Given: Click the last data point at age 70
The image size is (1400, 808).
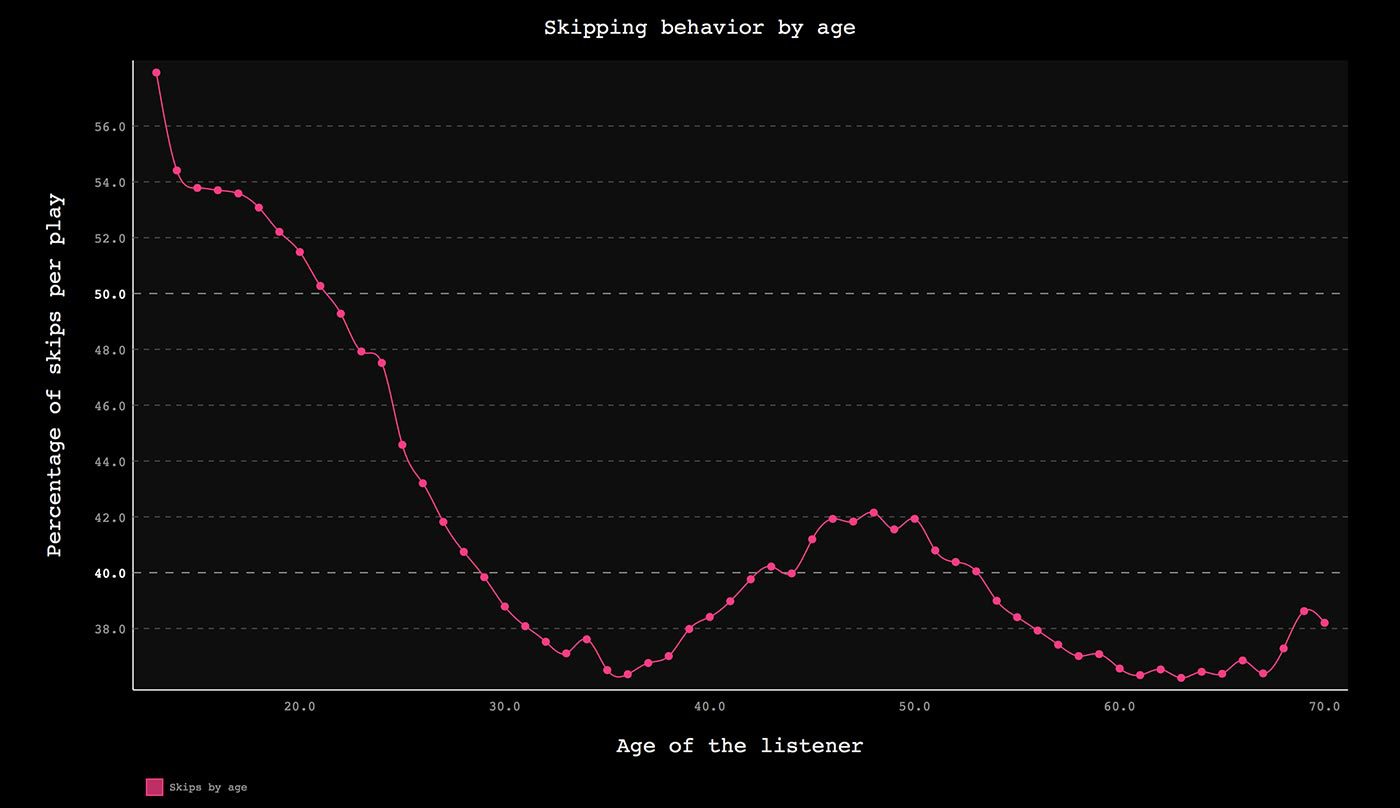Looking at the screenshot, I should click(1325, 623).
